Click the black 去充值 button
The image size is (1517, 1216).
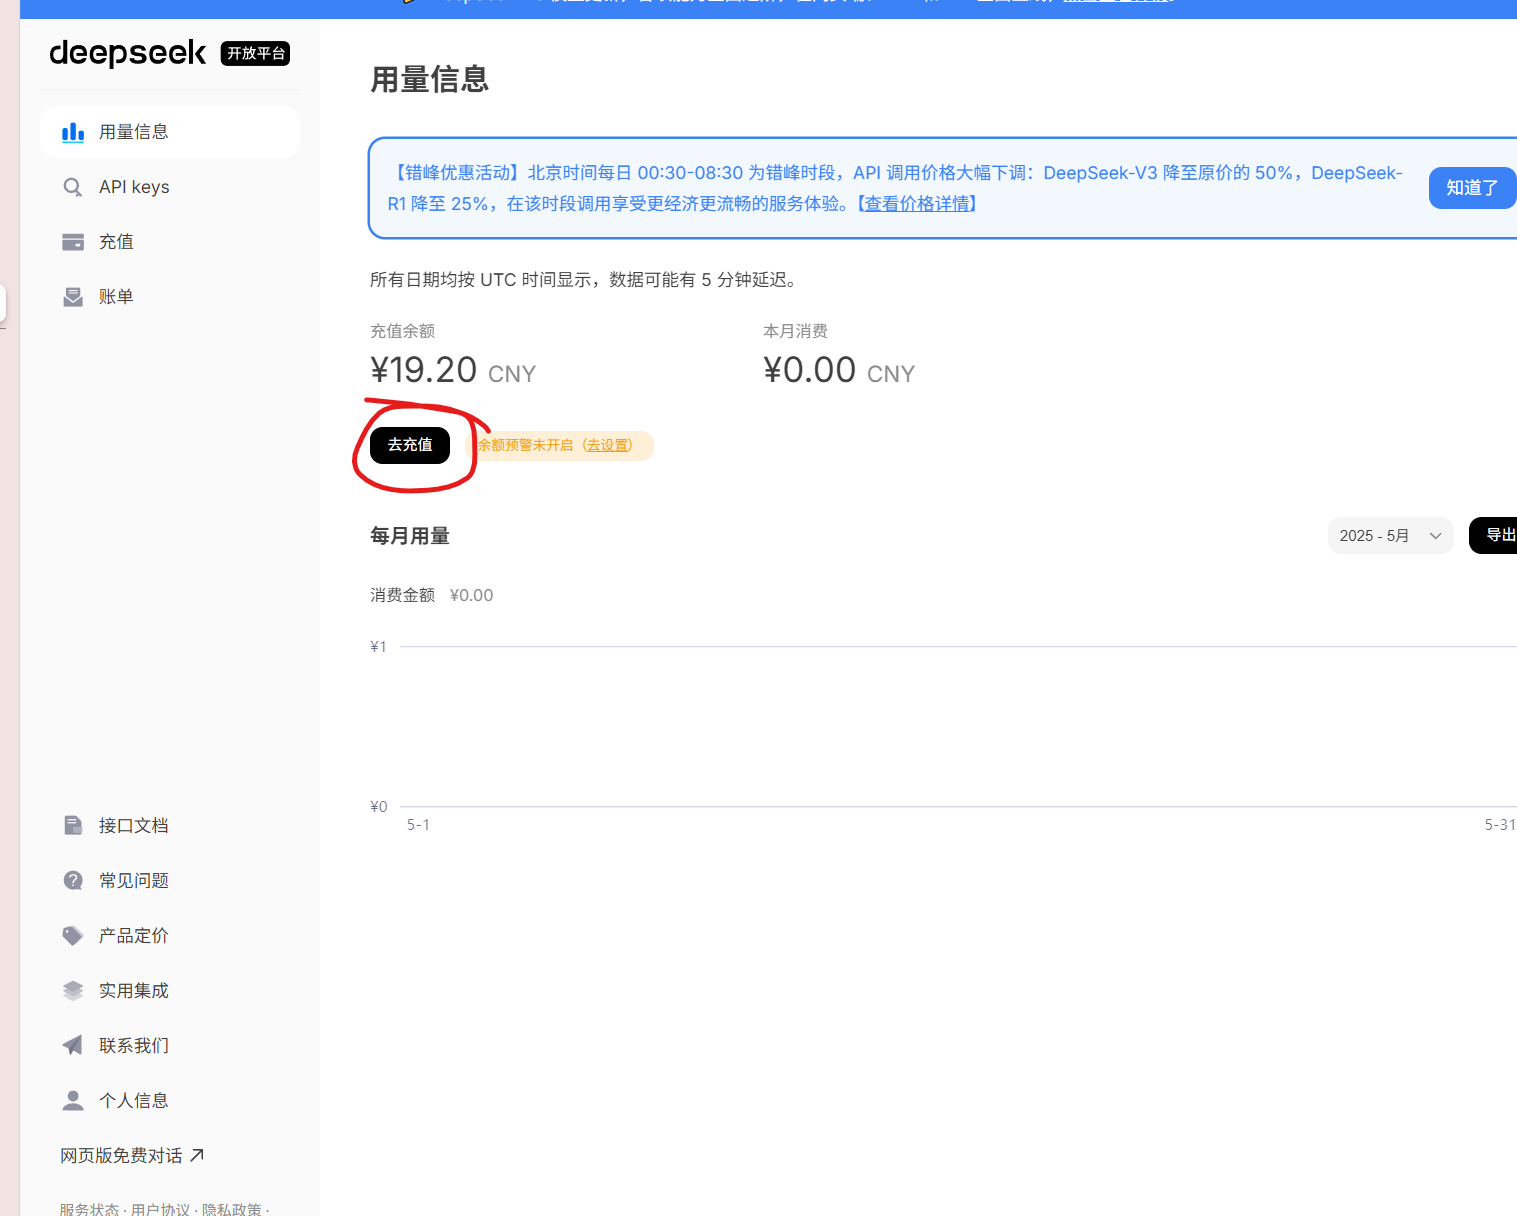pyautogui.click(x=410, y=445)
